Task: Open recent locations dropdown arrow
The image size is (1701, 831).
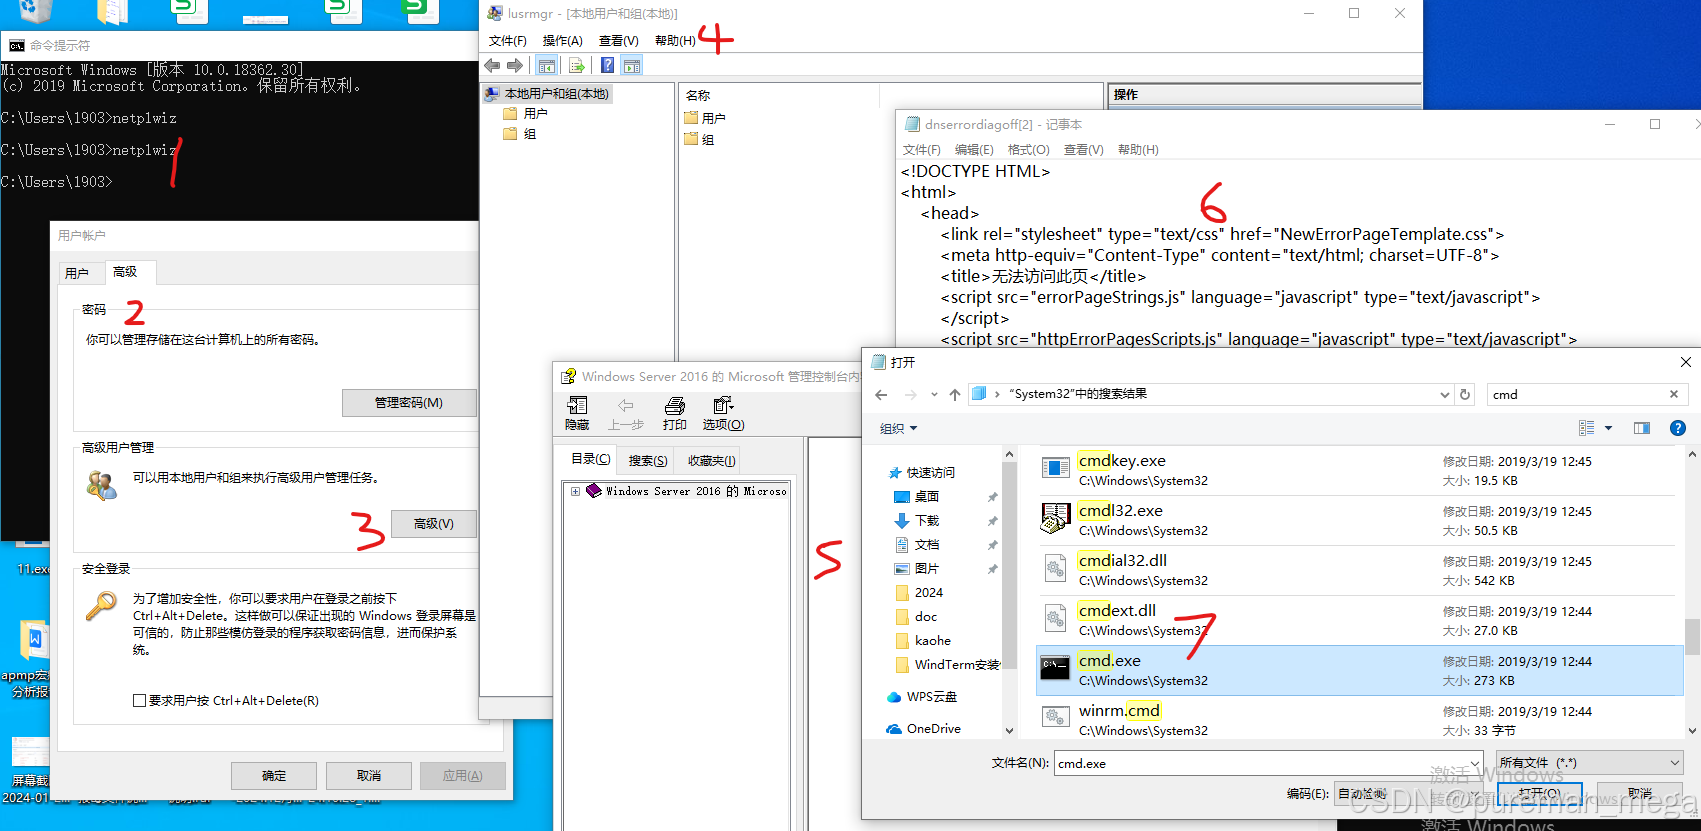Action: pyautogui.click(x=934, y=395)
